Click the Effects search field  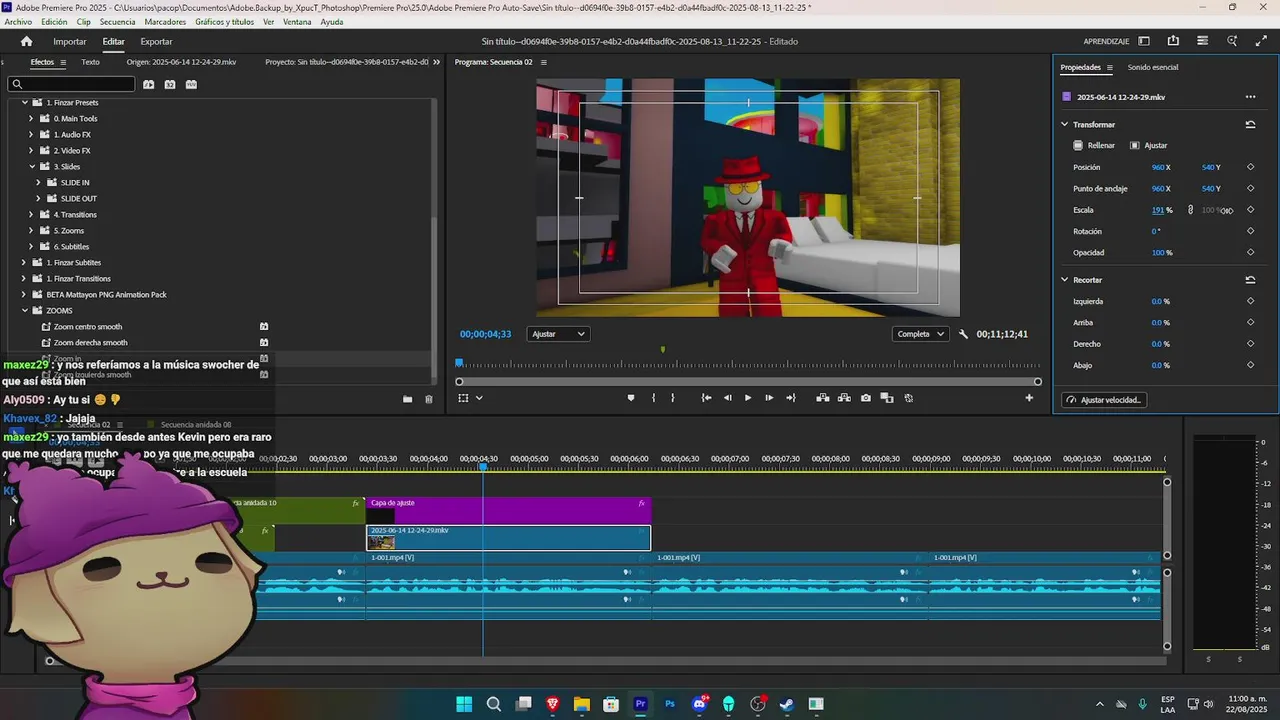click(70, 84)
